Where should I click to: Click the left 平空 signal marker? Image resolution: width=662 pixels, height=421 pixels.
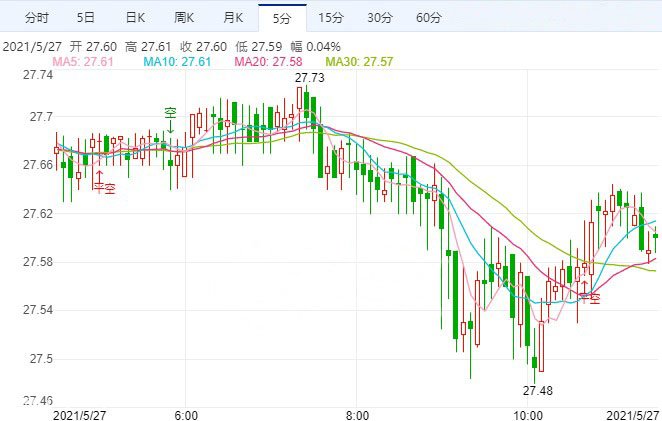tap(104, 186)
